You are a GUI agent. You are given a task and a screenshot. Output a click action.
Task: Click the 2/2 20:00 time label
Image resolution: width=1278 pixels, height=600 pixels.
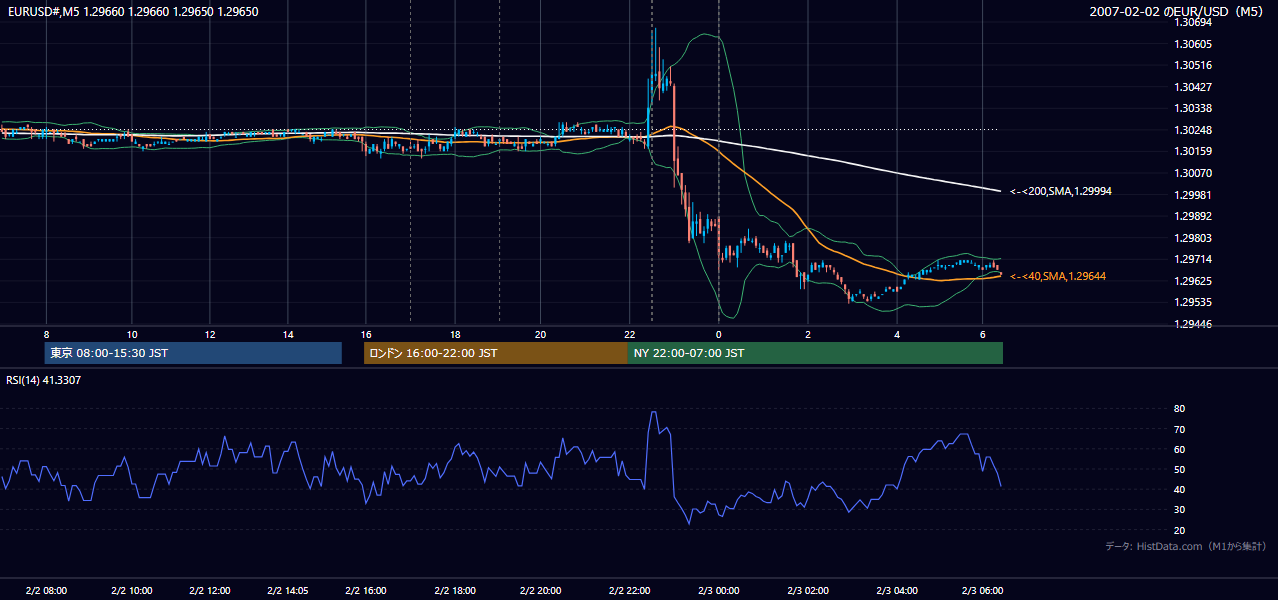[x=541, y=591]
